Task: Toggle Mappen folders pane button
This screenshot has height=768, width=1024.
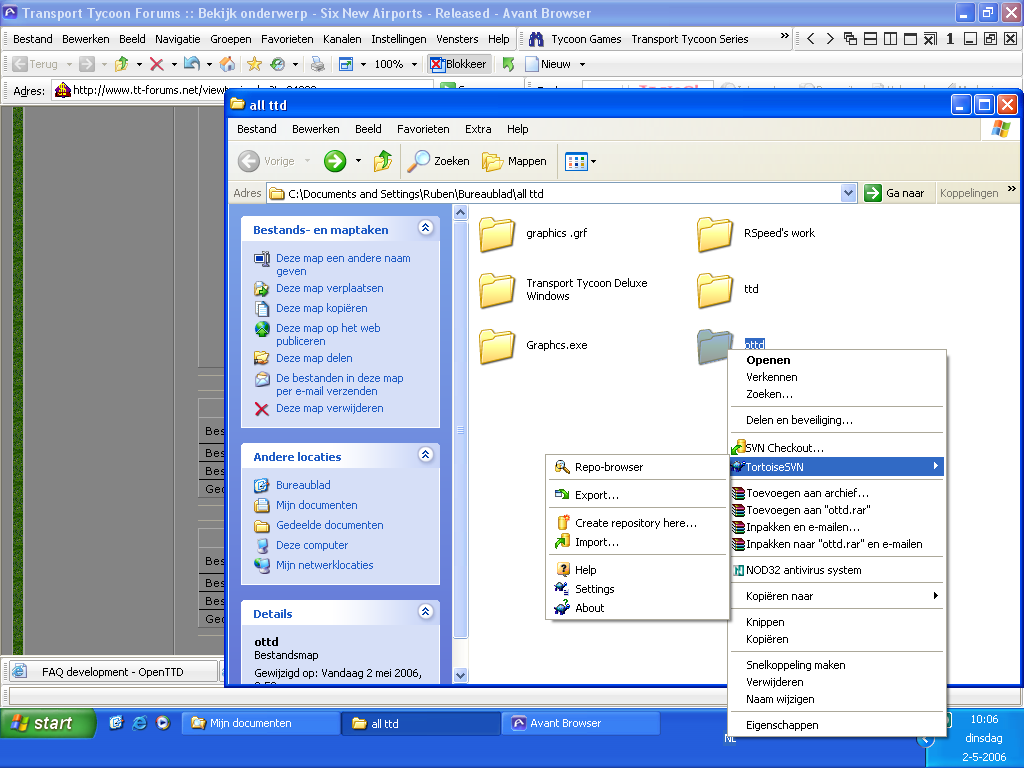Action: [514, 161]
